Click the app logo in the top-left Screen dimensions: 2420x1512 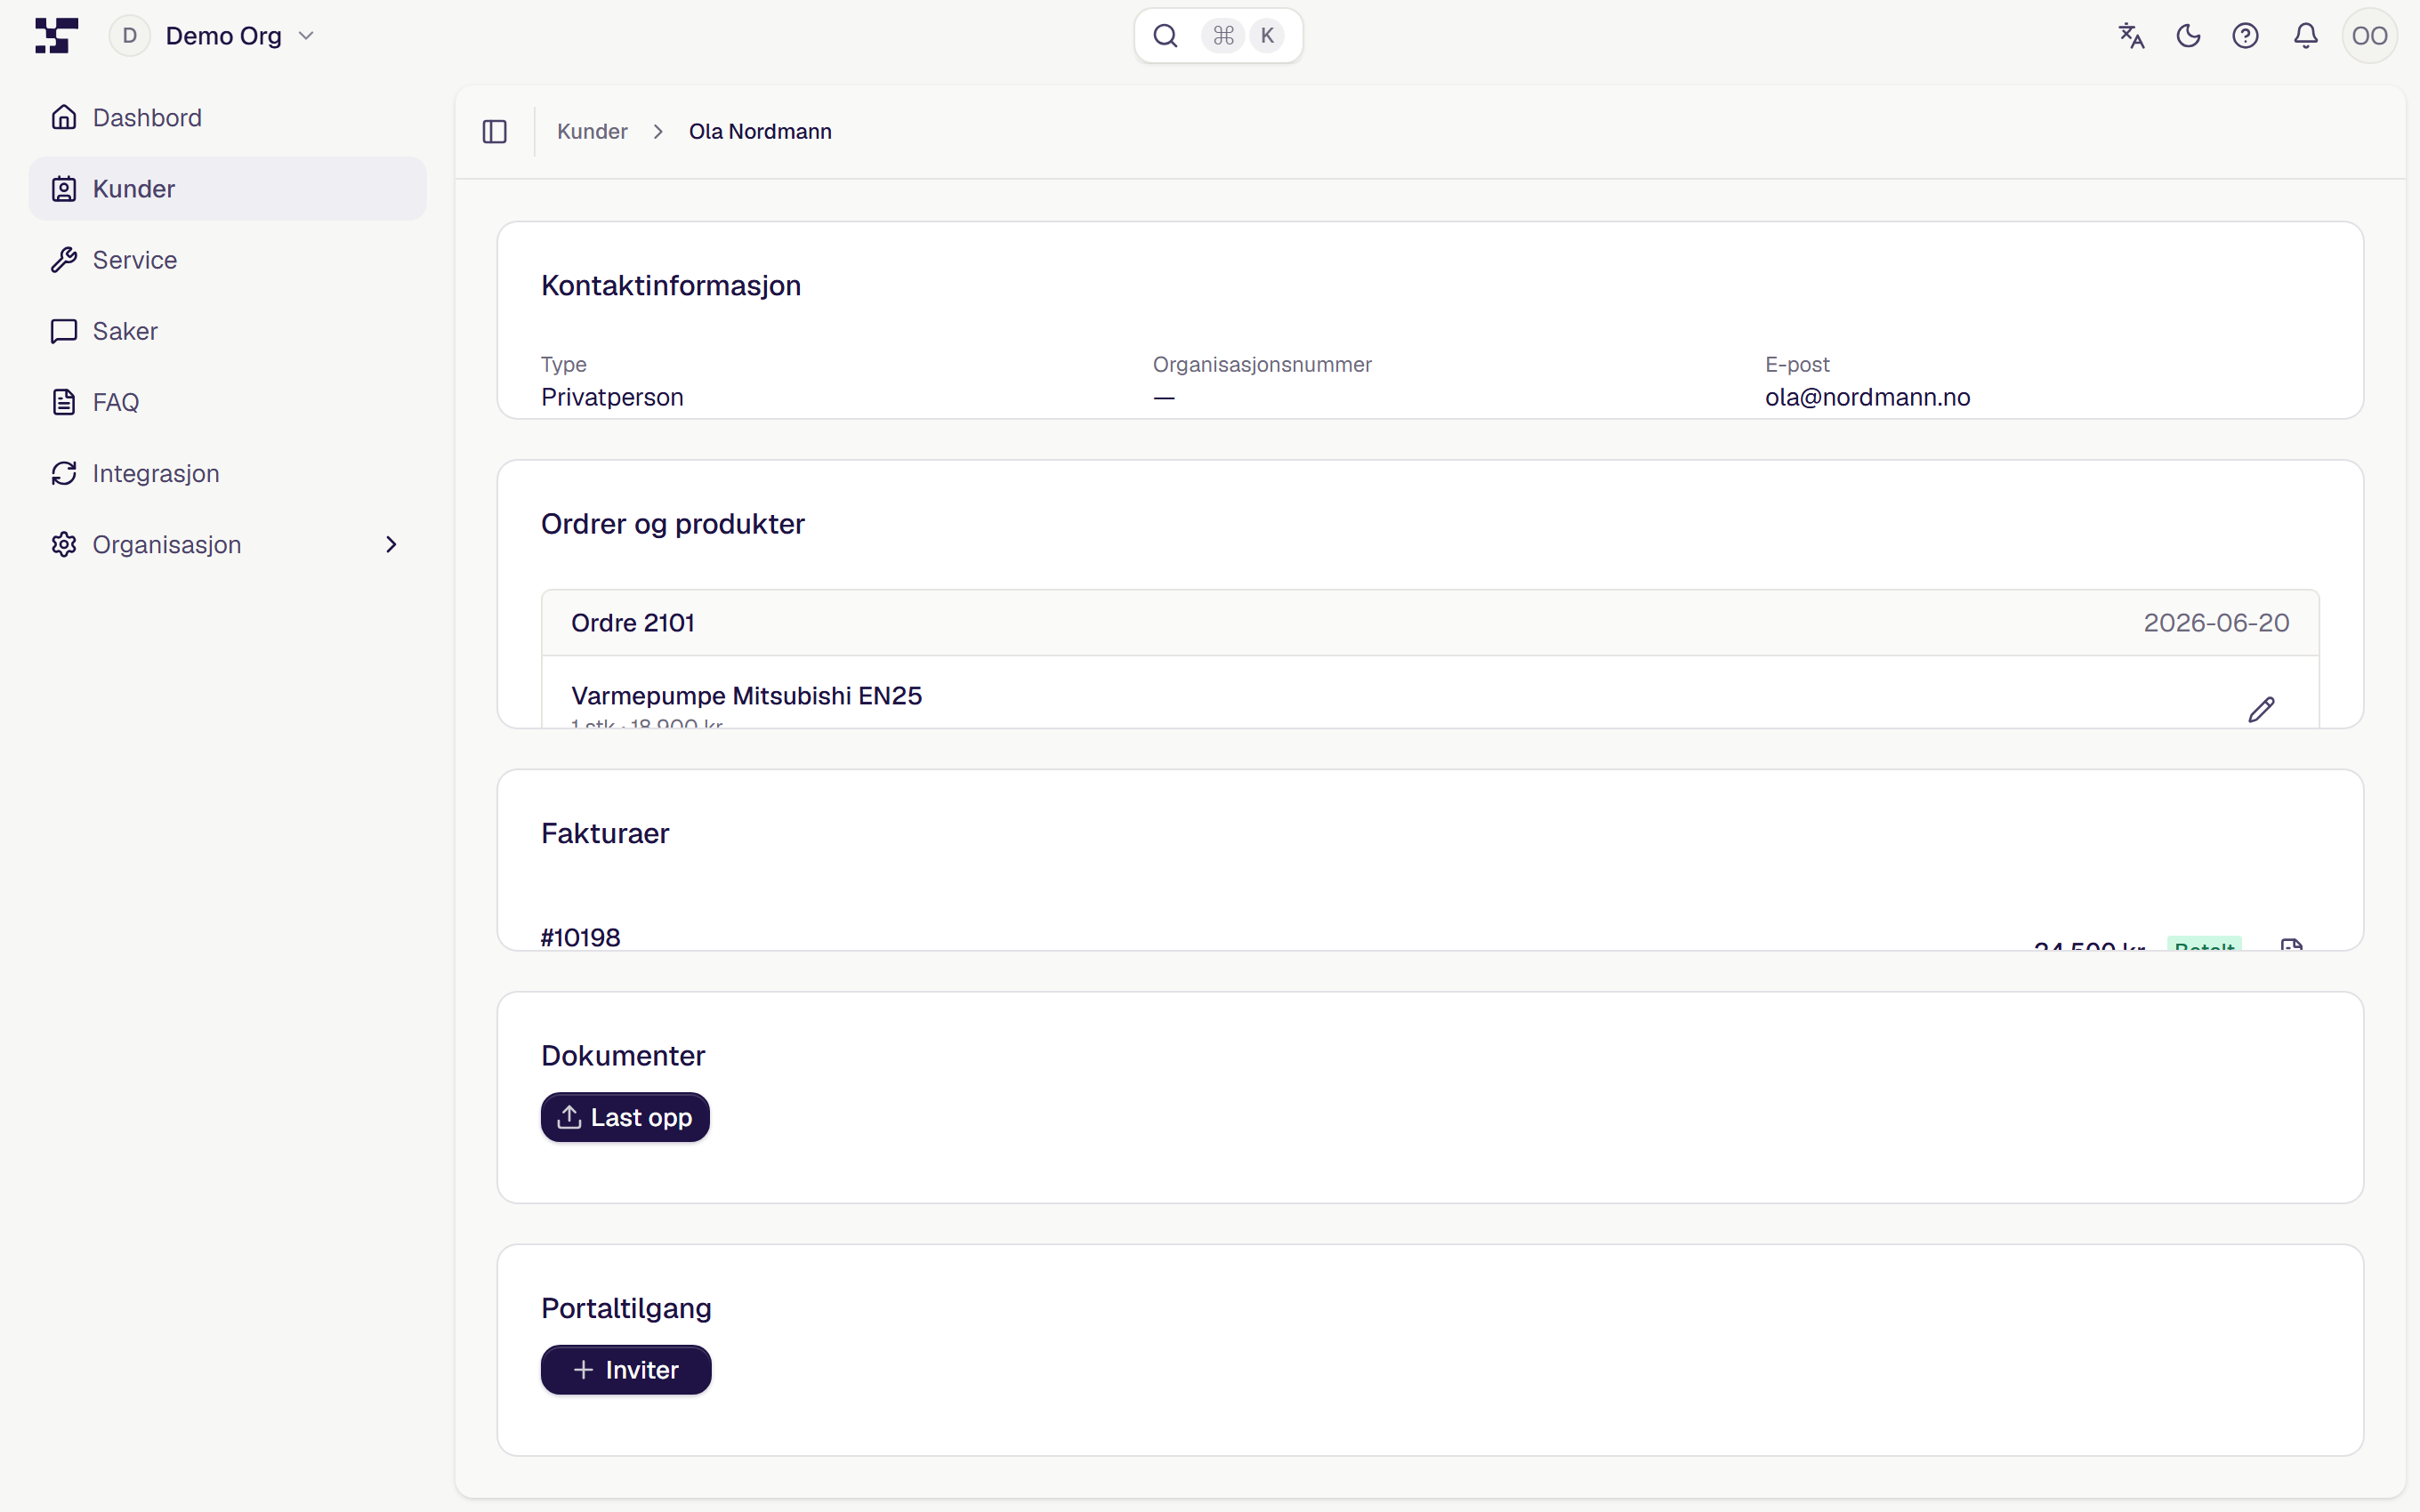(x=57, y=36)
